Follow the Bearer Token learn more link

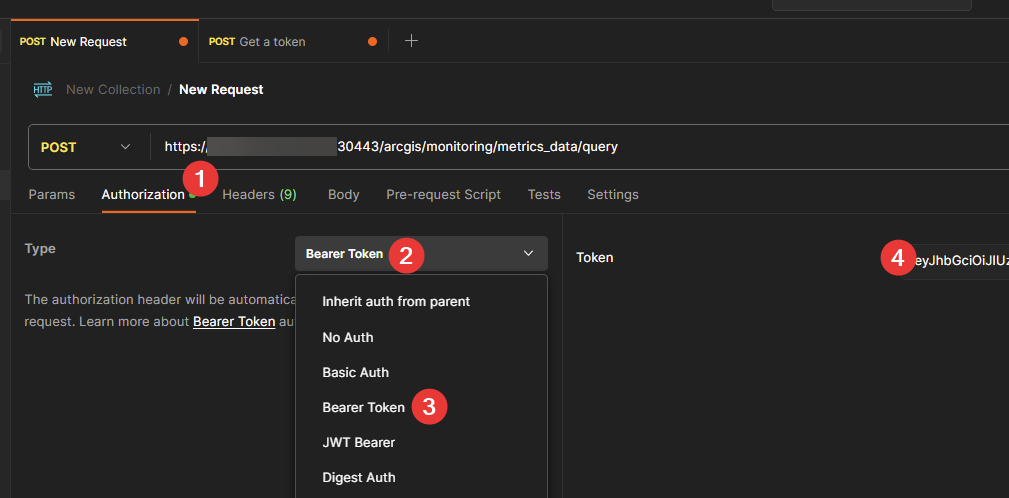pos(234,322)
